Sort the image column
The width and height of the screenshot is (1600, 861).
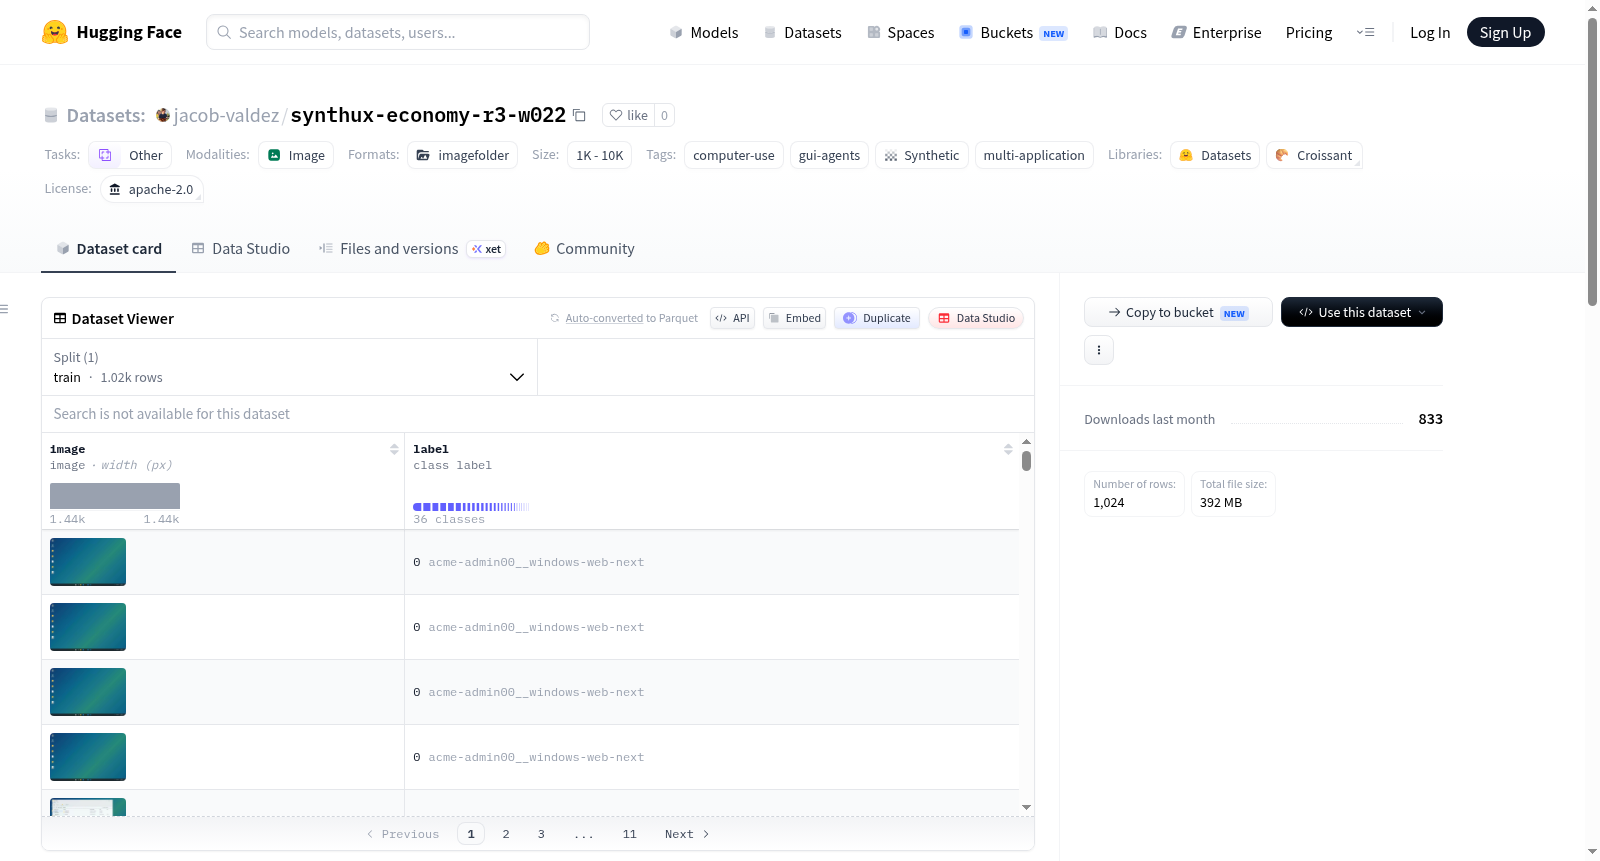coord(394,450)
